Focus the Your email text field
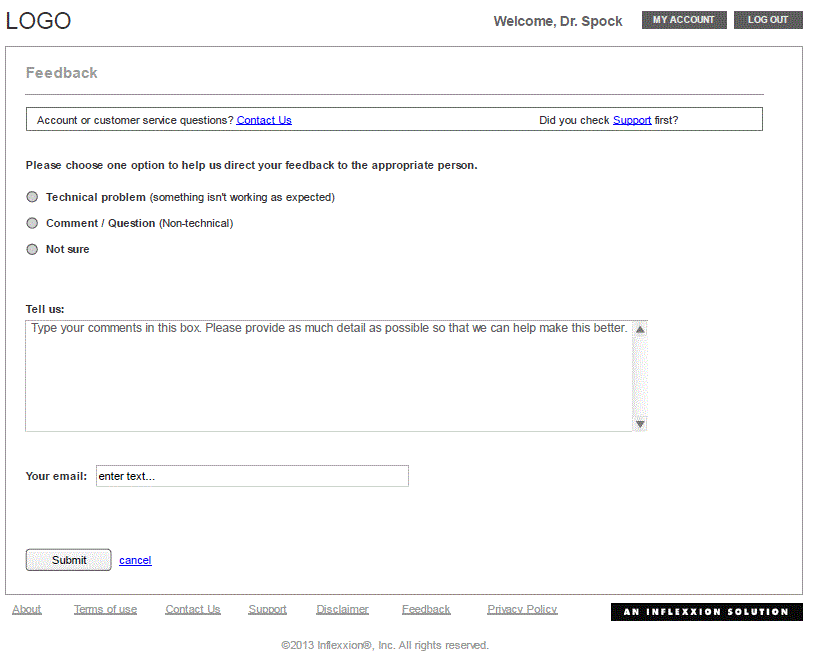Screen dimensions: 824x661 (252, 476)
